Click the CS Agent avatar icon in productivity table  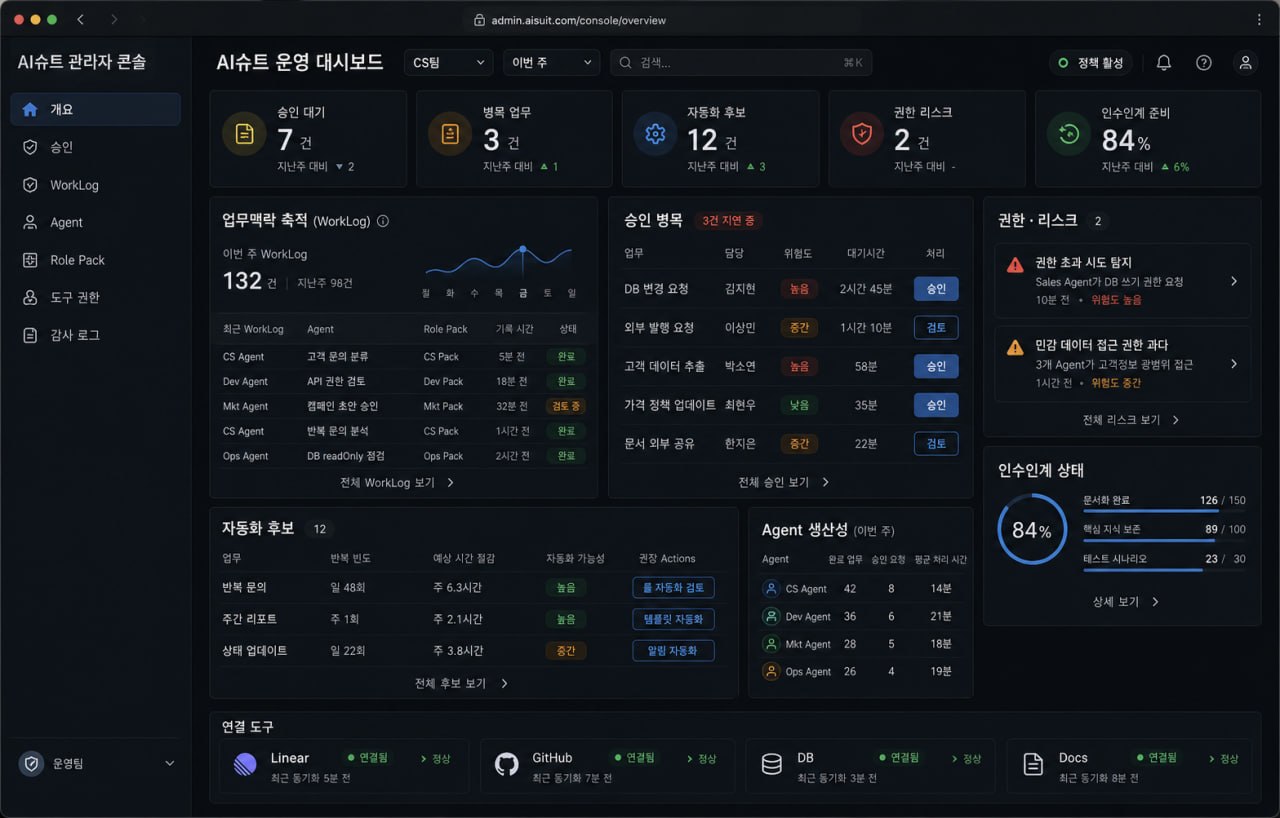click(x=771, y=589)
